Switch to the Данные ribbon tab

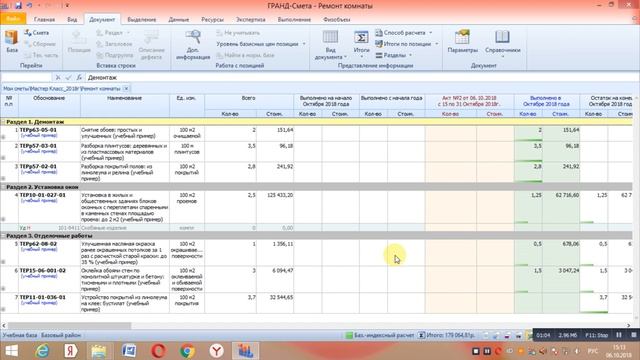179,19
